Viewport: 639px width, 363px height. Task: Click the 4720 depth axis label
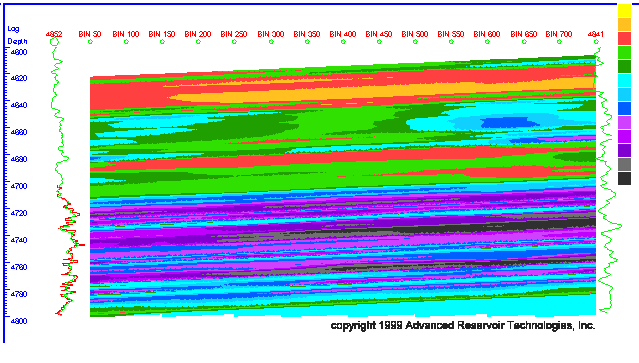pos(19,213)
